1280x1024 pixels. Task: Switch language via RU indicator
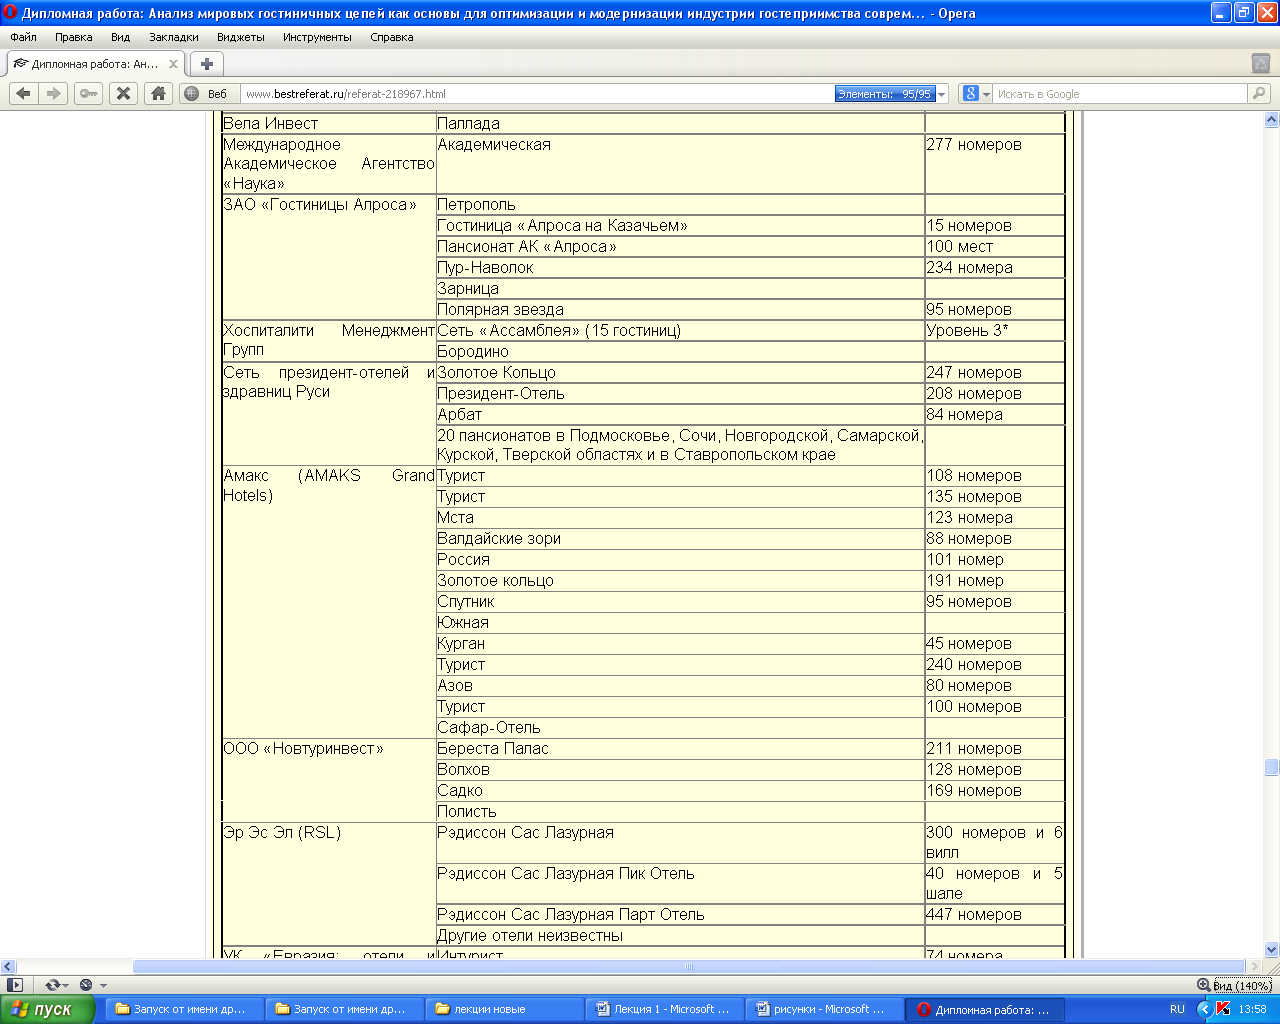pos(1177,1009)
